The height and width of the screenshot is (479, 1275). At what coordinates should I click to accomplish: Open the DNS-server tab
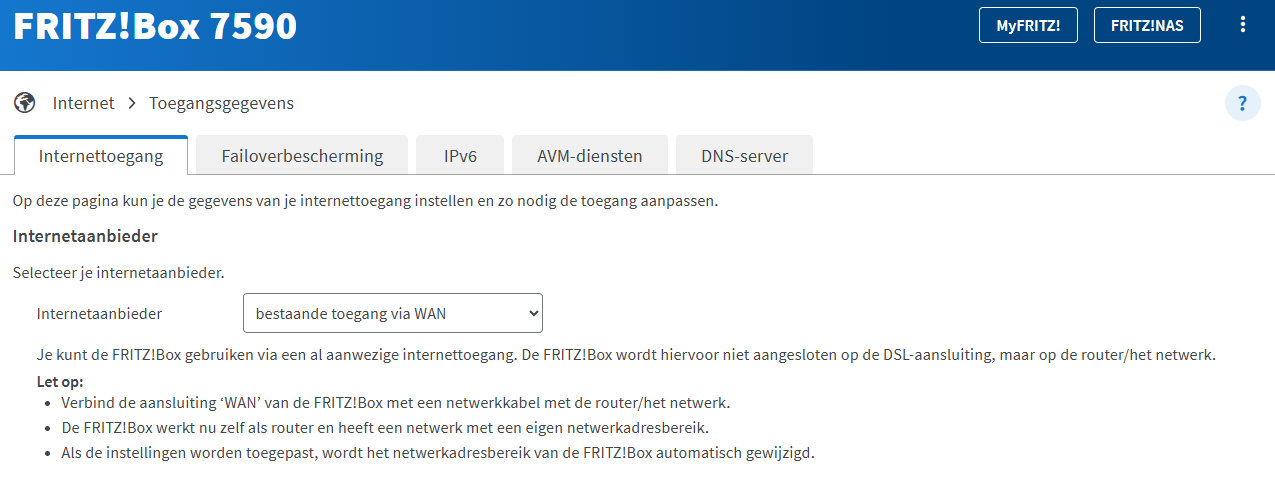744,156
